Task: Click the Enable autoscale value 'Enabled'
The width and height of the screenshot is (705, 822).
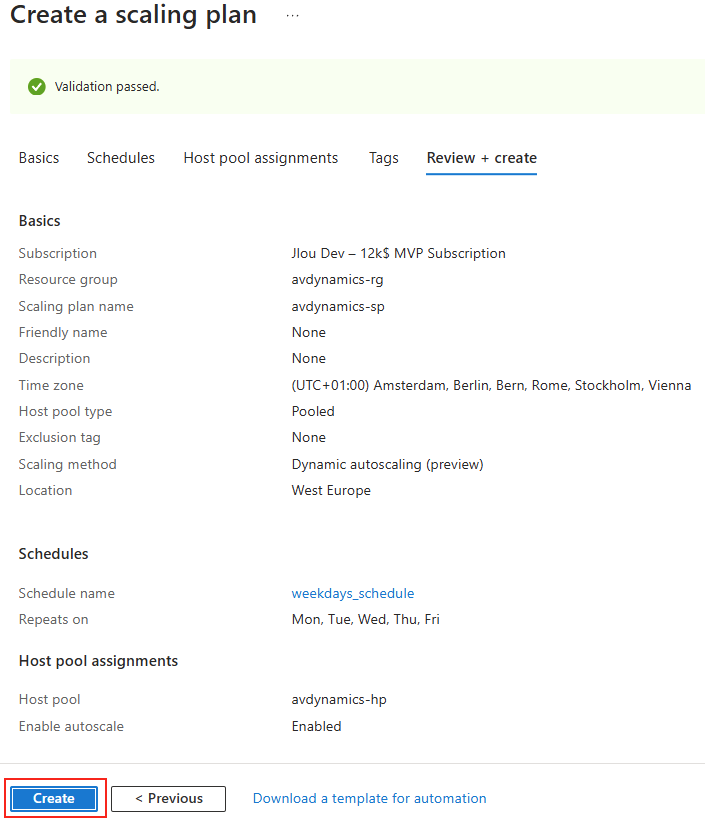Action: pos(317,727)
